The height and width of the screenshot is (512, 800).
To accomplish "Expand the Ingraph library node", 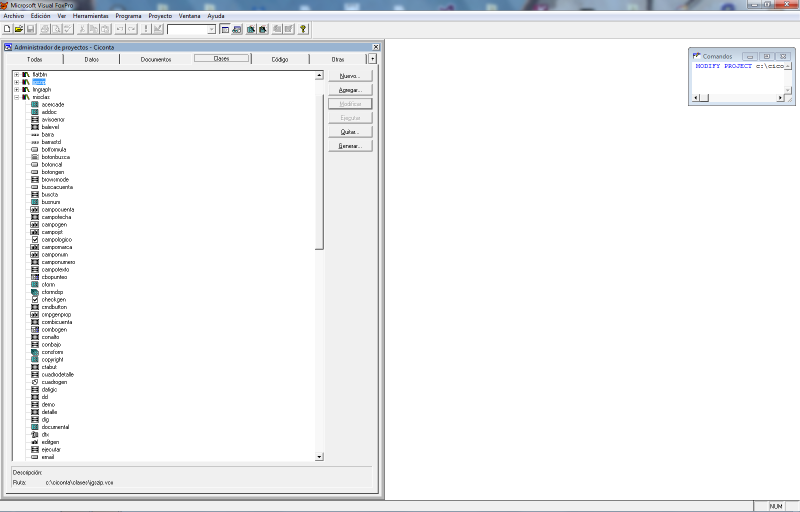I will [17, 89].
